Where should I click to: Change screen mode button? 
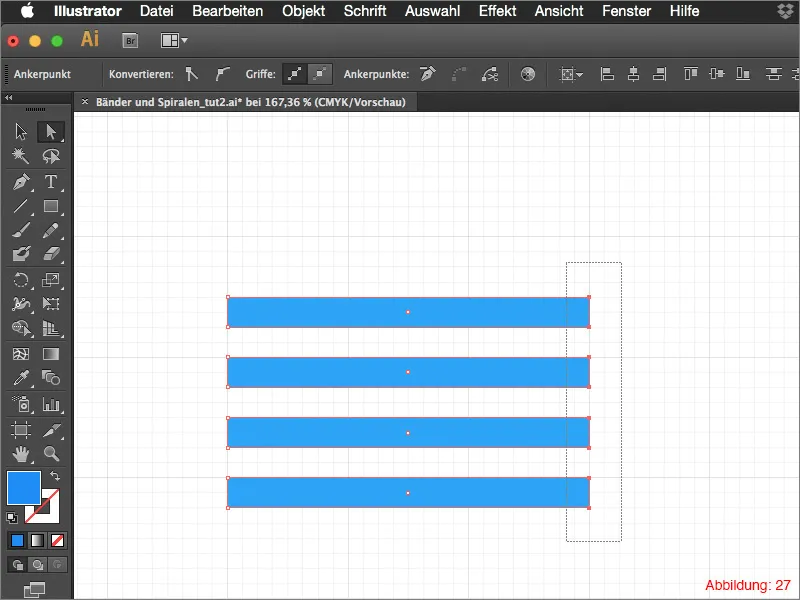tap(34, 589)
